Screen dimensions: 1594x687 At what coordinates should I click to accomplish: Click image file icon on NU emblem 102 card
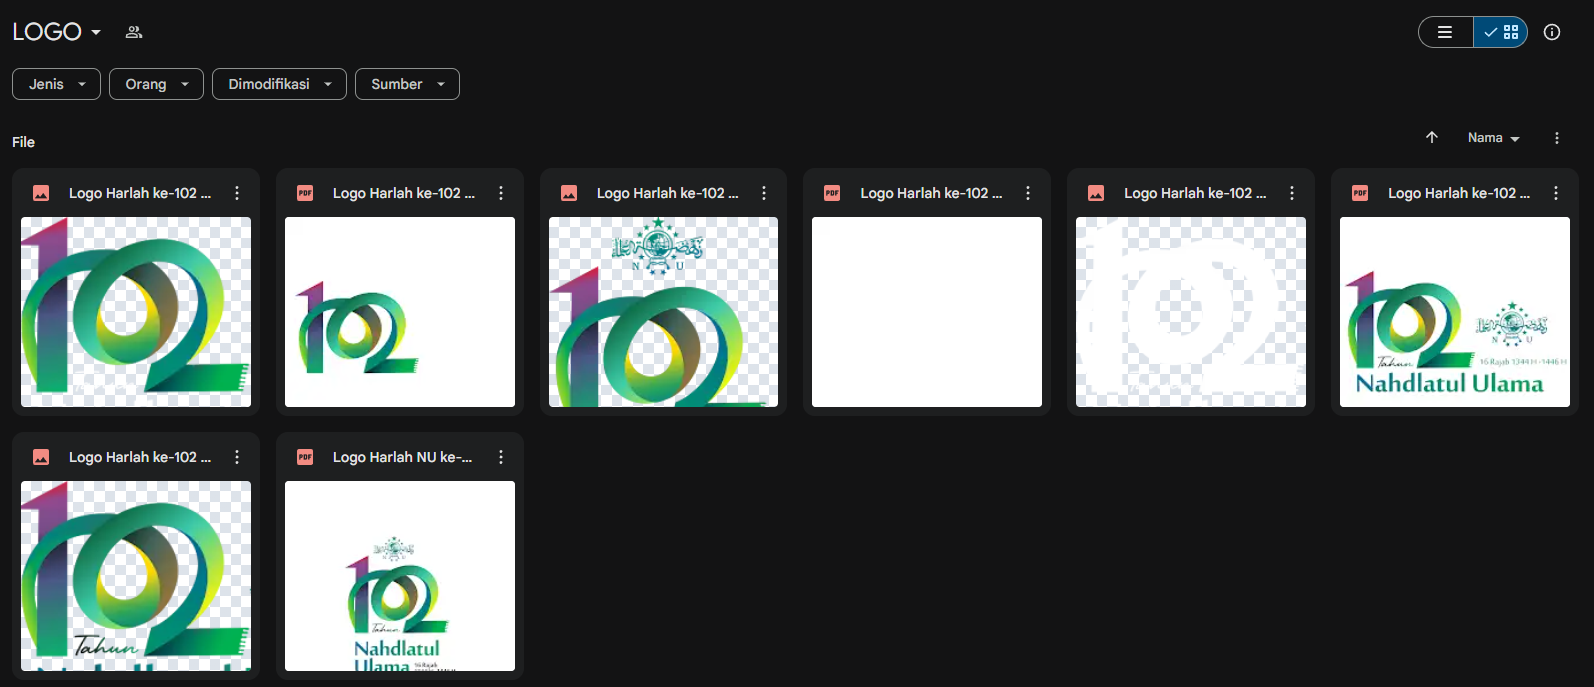click(569, 193)
